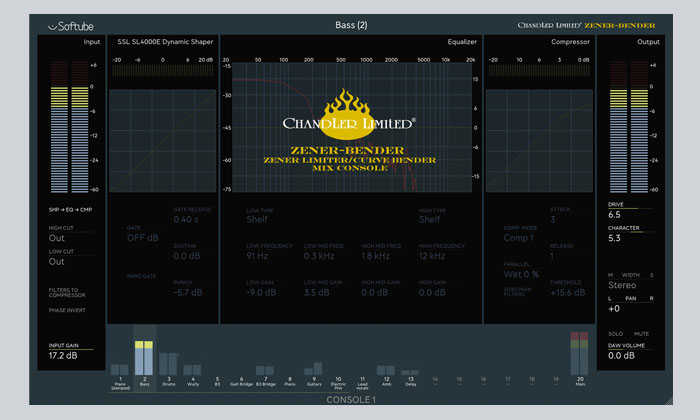The image size is (700, 420).
Task: Click the Threshold +15.6 dB value
Action: pyautogui.click(x=567, y=293)
